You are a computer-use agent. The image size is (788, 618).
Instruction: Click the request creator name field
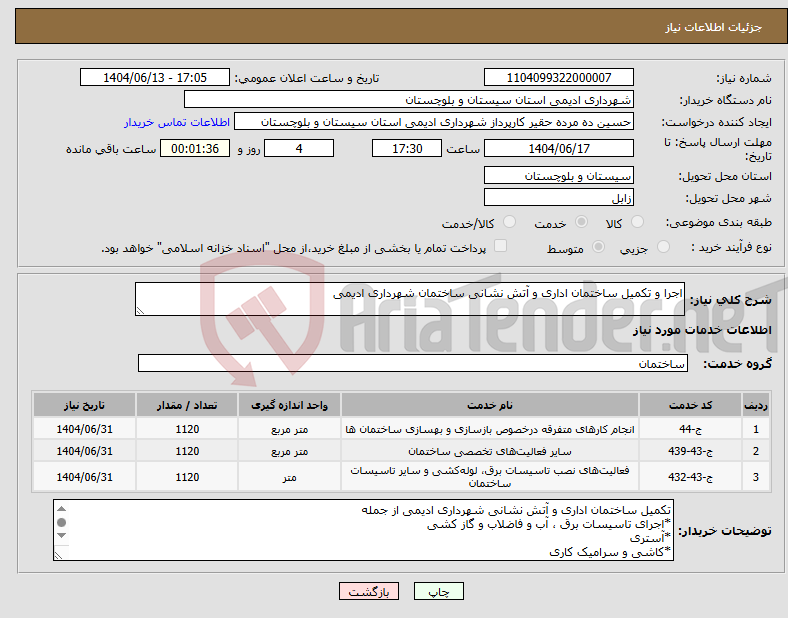(x=434, y=122)
